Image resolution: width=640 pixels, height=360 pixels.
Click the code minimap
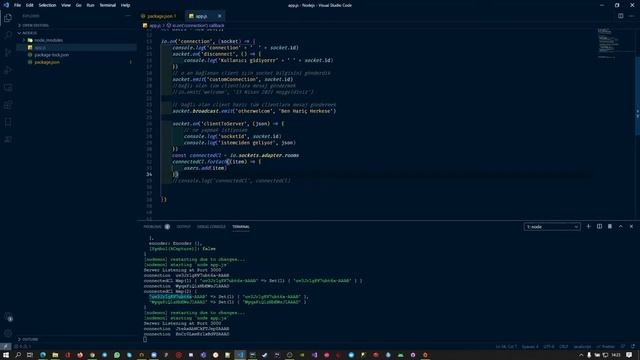pyautogui.click(x=608, y=43)
